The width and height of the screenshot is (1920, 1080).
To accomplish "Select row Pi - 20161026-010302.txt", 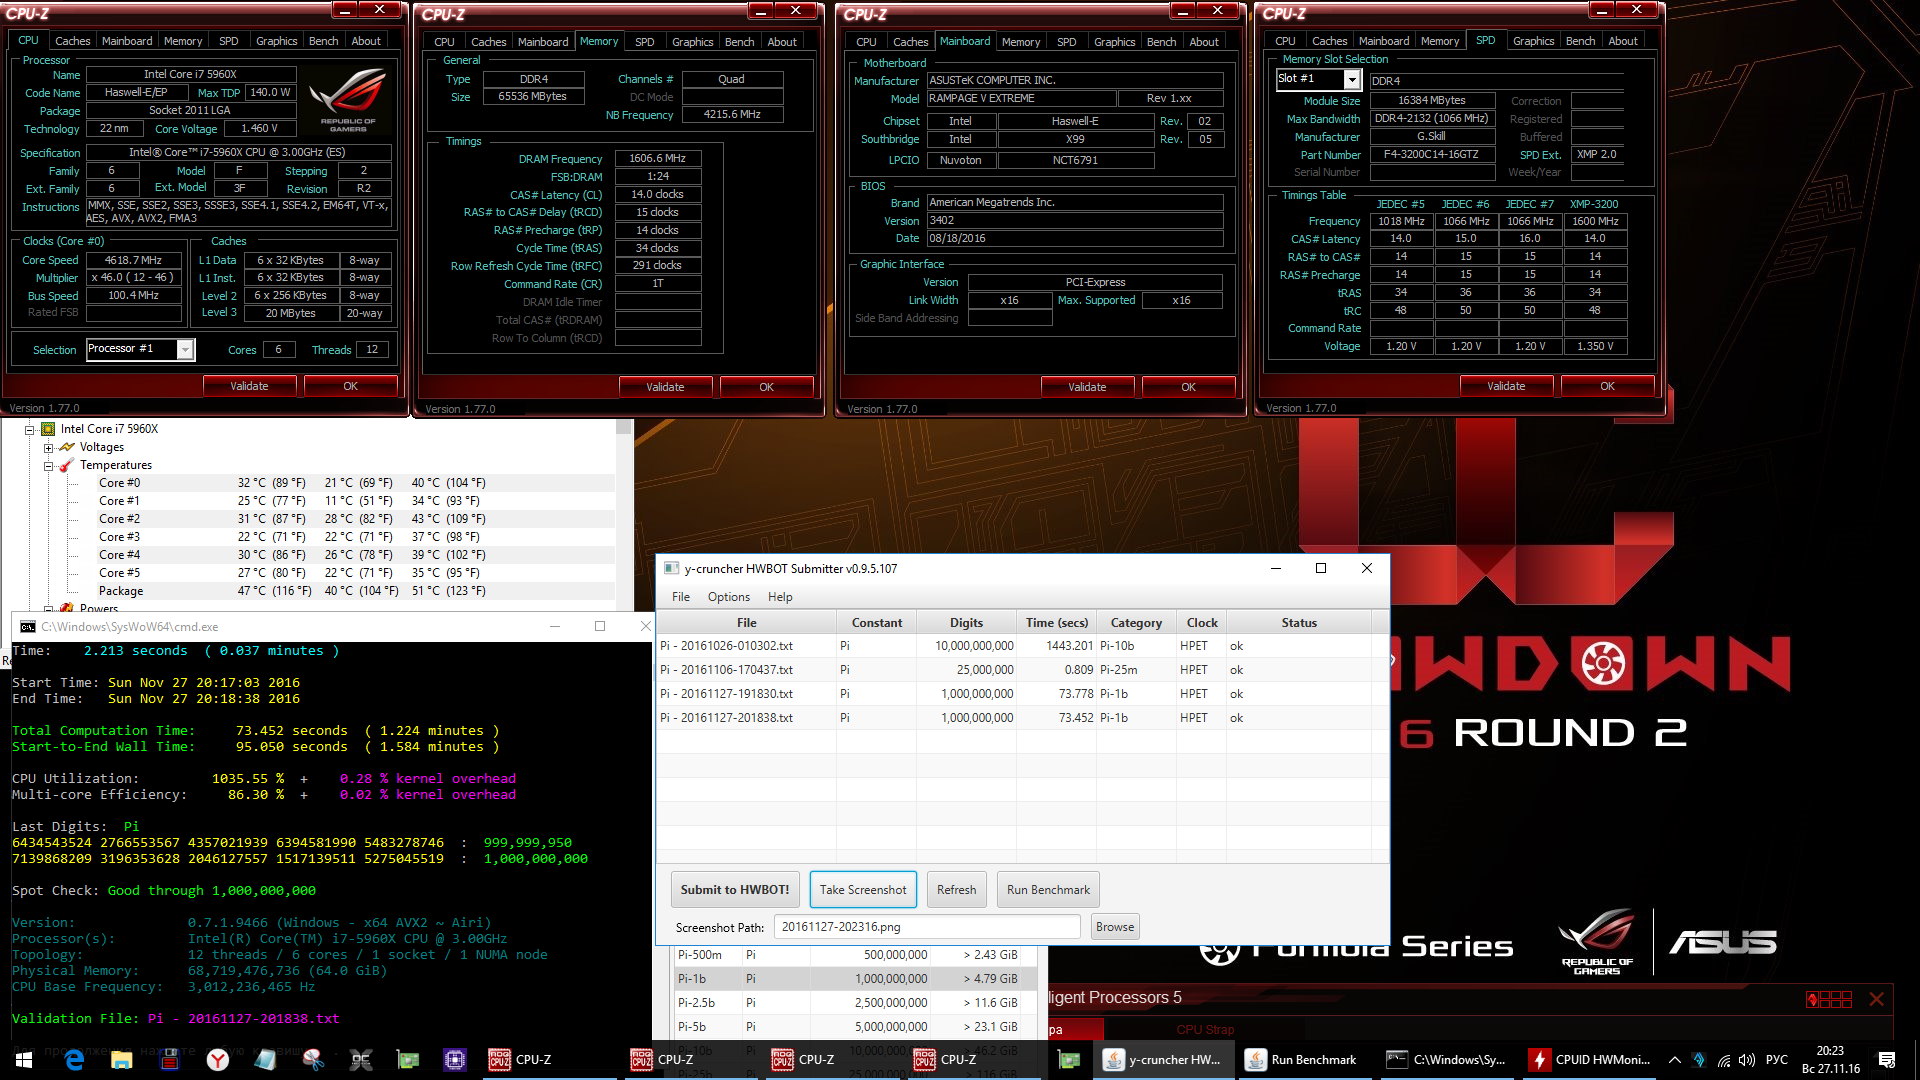I will click(1014, 646).
